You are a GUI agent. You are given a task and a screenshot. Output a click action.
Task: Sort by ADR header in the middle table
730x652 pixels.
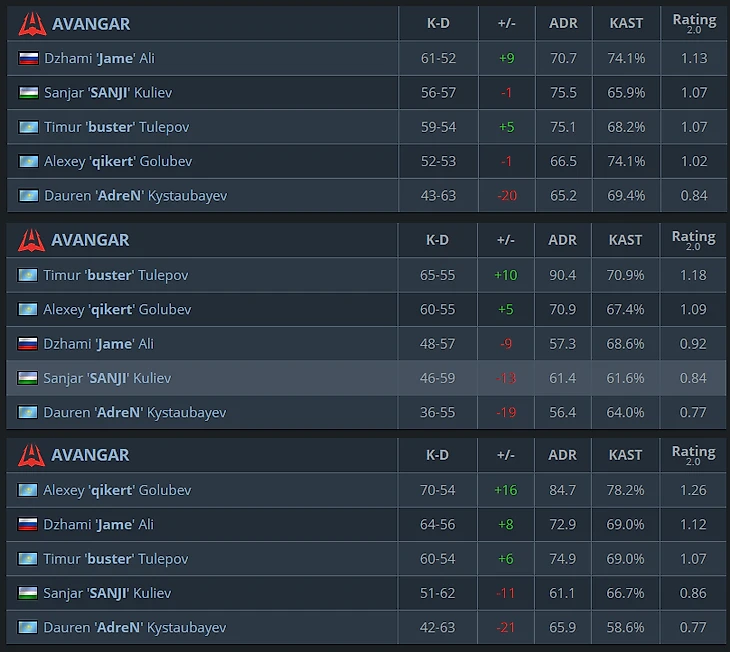[563, 240]
